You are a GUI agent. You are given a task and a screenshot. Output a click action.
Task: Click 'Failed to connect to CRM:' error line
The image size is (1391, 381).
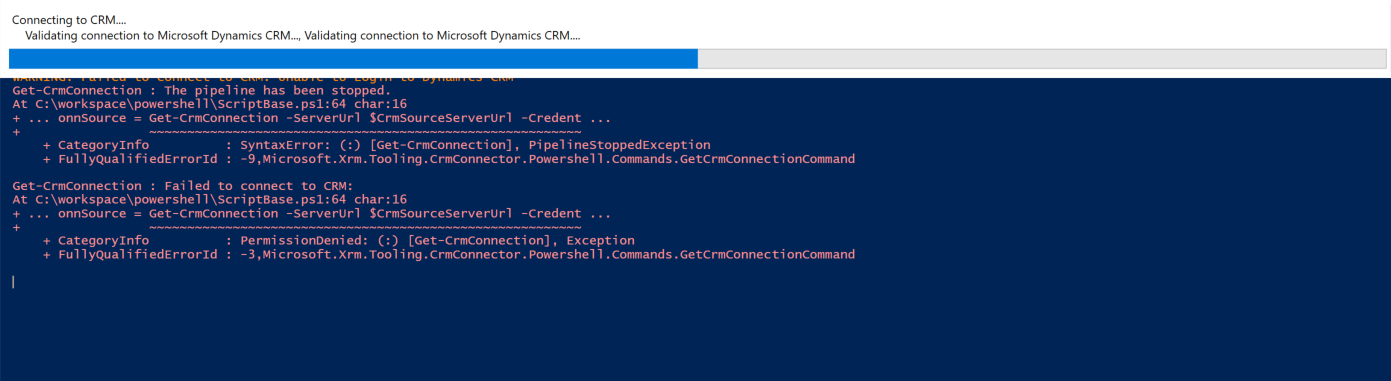[183, 186]
